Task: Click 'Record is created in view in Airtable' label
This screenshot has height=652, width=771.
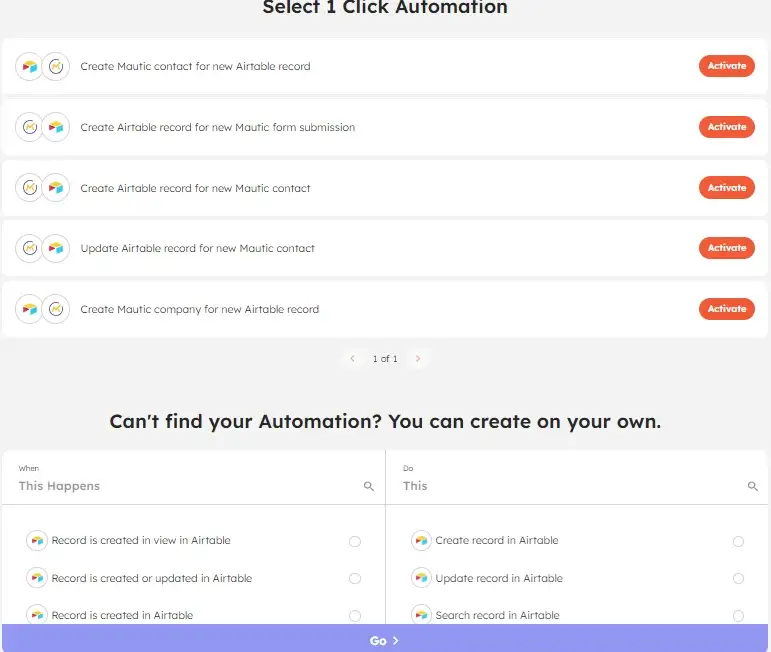Action: (x=141, y=540)
